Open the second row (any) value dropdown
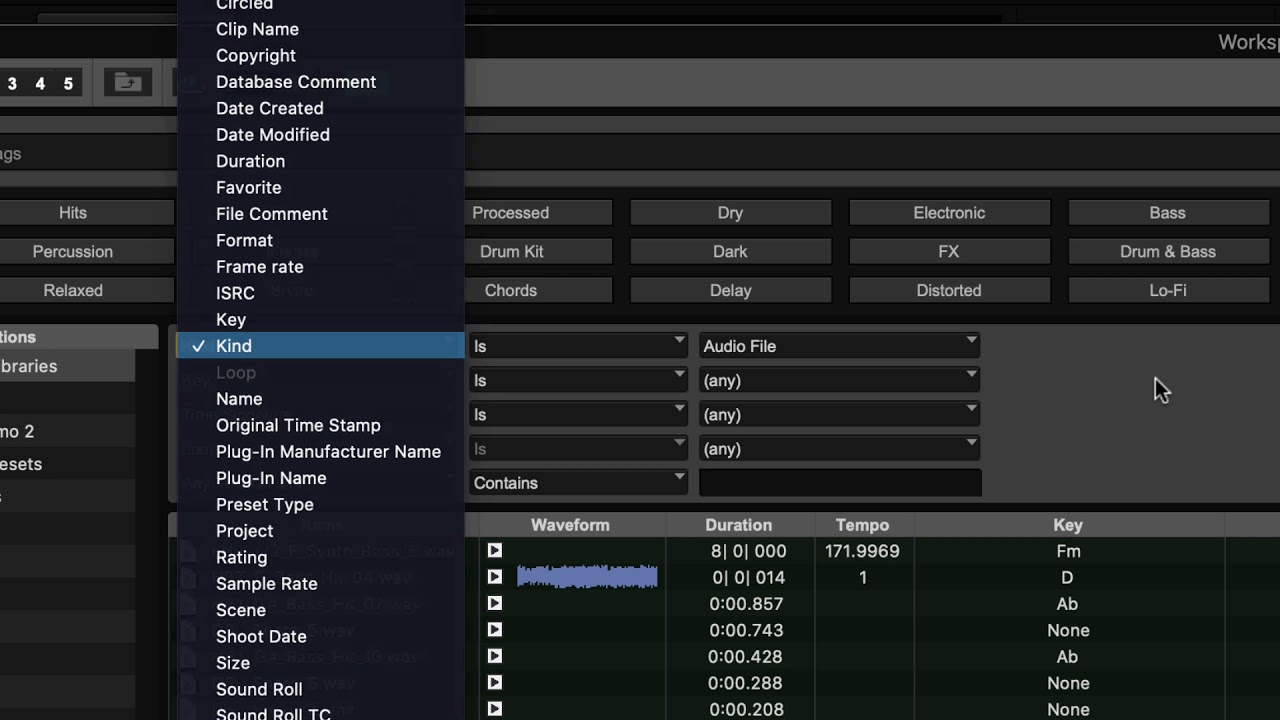This screenshot has width=1280, height=720. [x=839, y=380]
